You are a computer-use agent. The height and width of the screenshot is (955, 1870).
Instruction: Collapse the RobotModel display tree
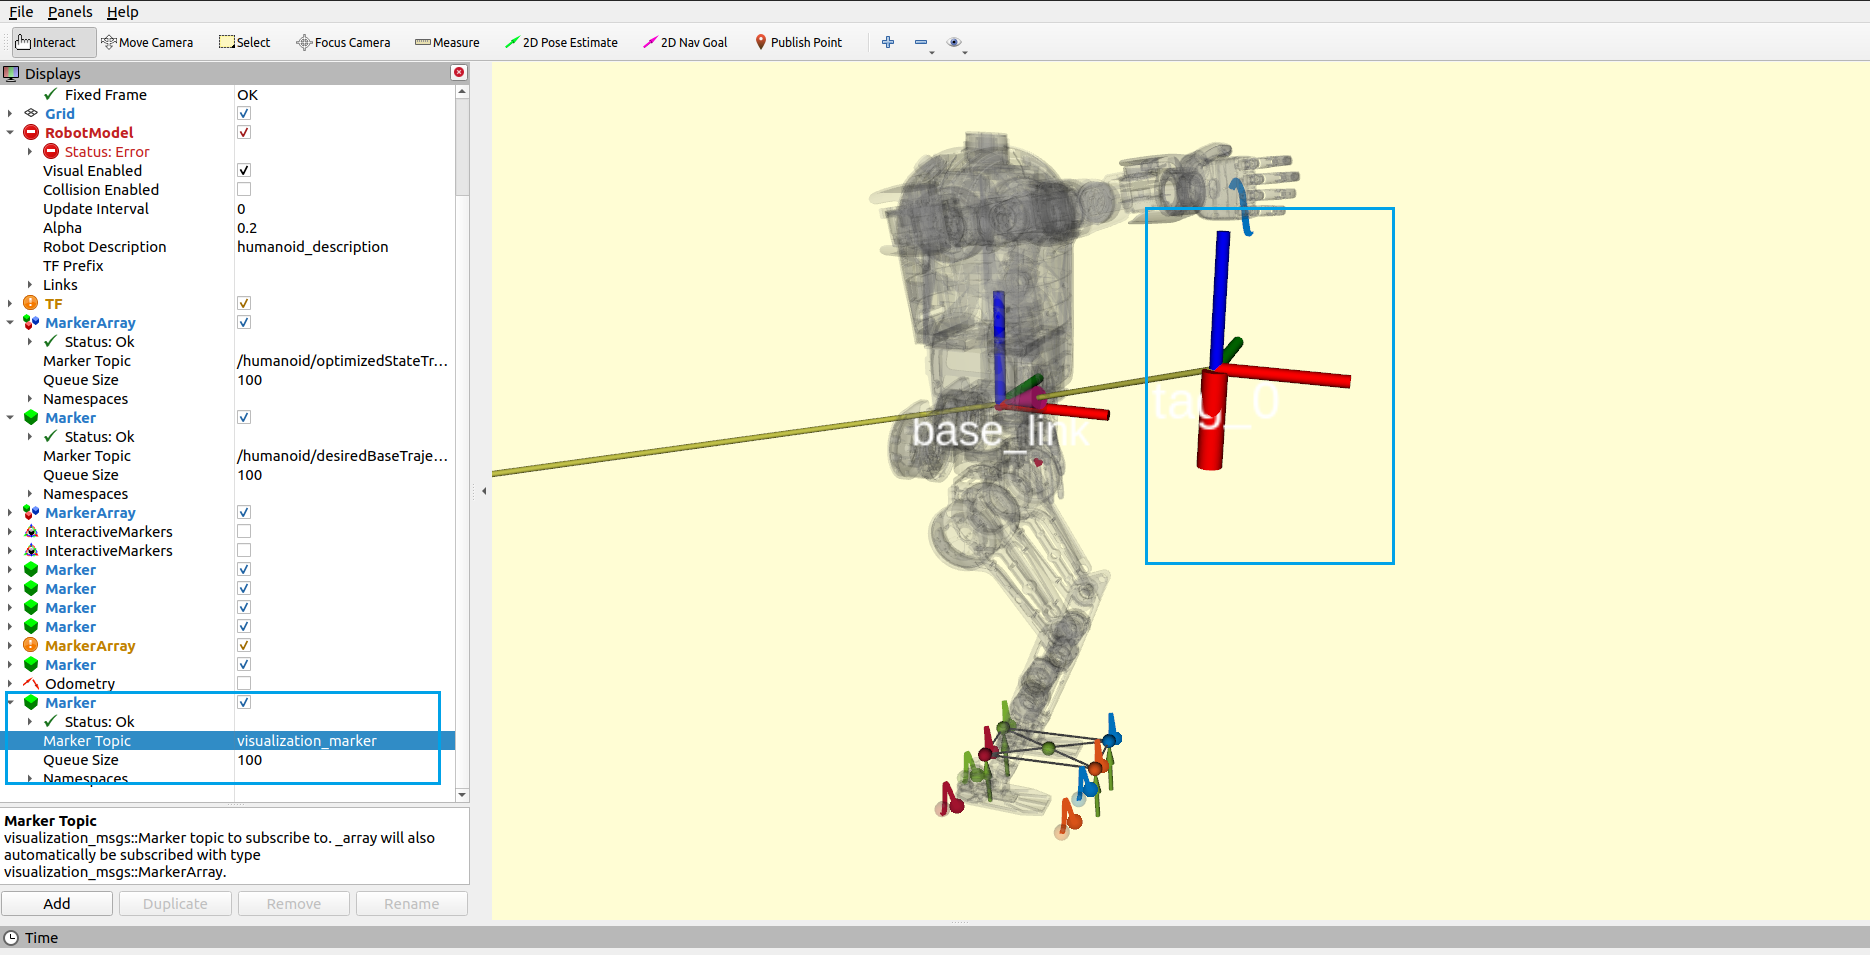[10, 132]
